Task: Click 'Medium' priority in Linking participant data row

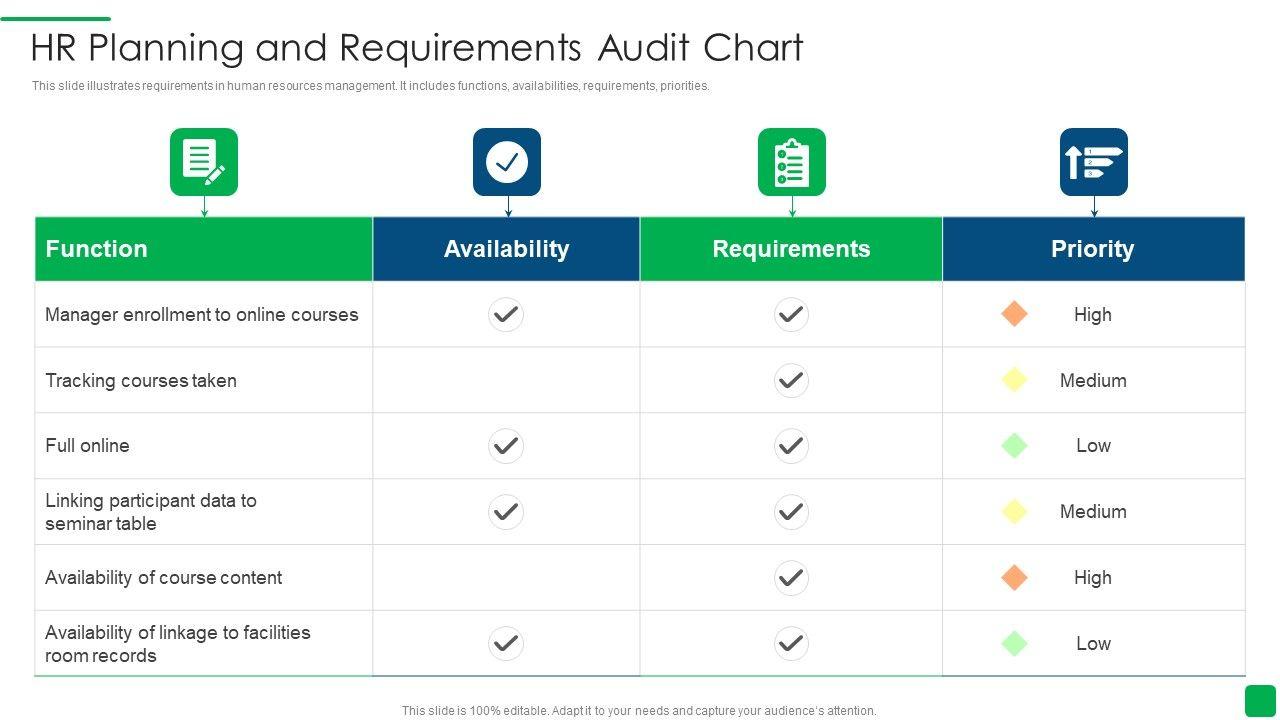Action: [x=1093, y=512]
